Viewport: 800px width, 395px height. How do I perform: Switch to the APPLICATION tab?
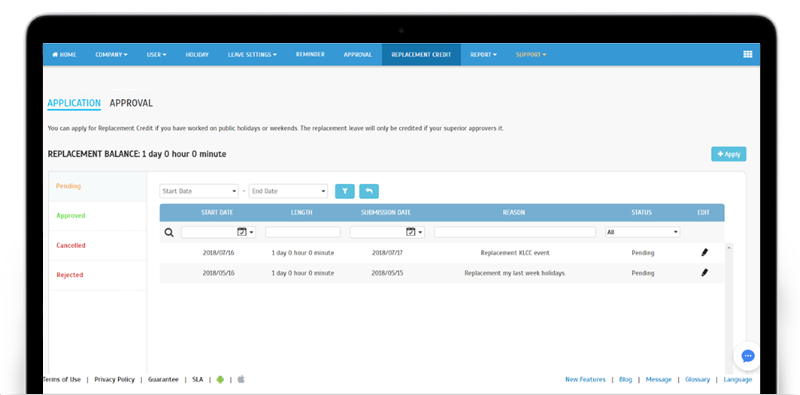(x=74, y=103)
